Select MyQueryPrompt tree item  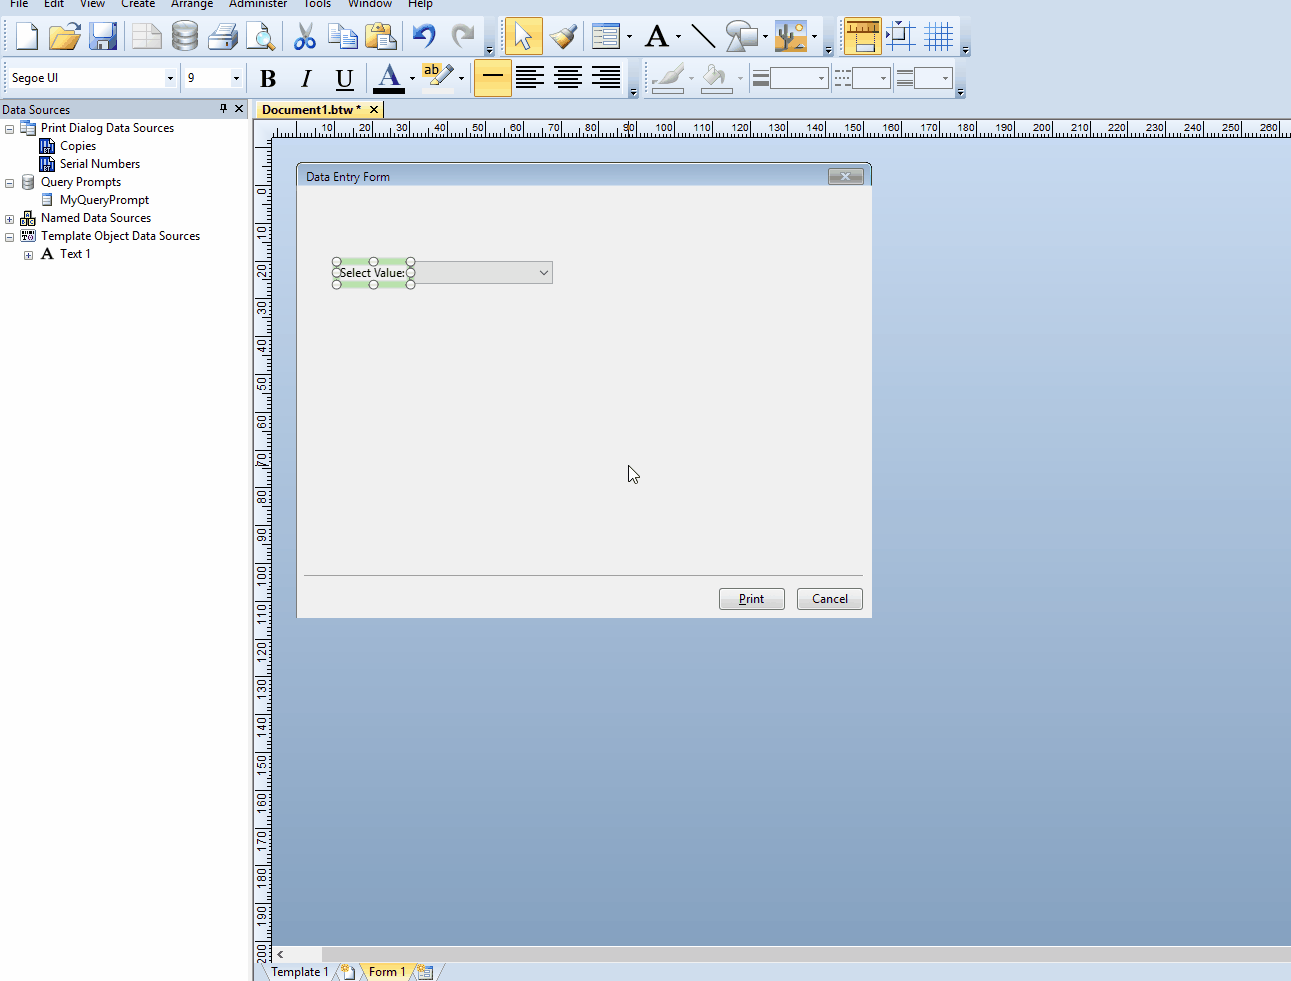104,200
